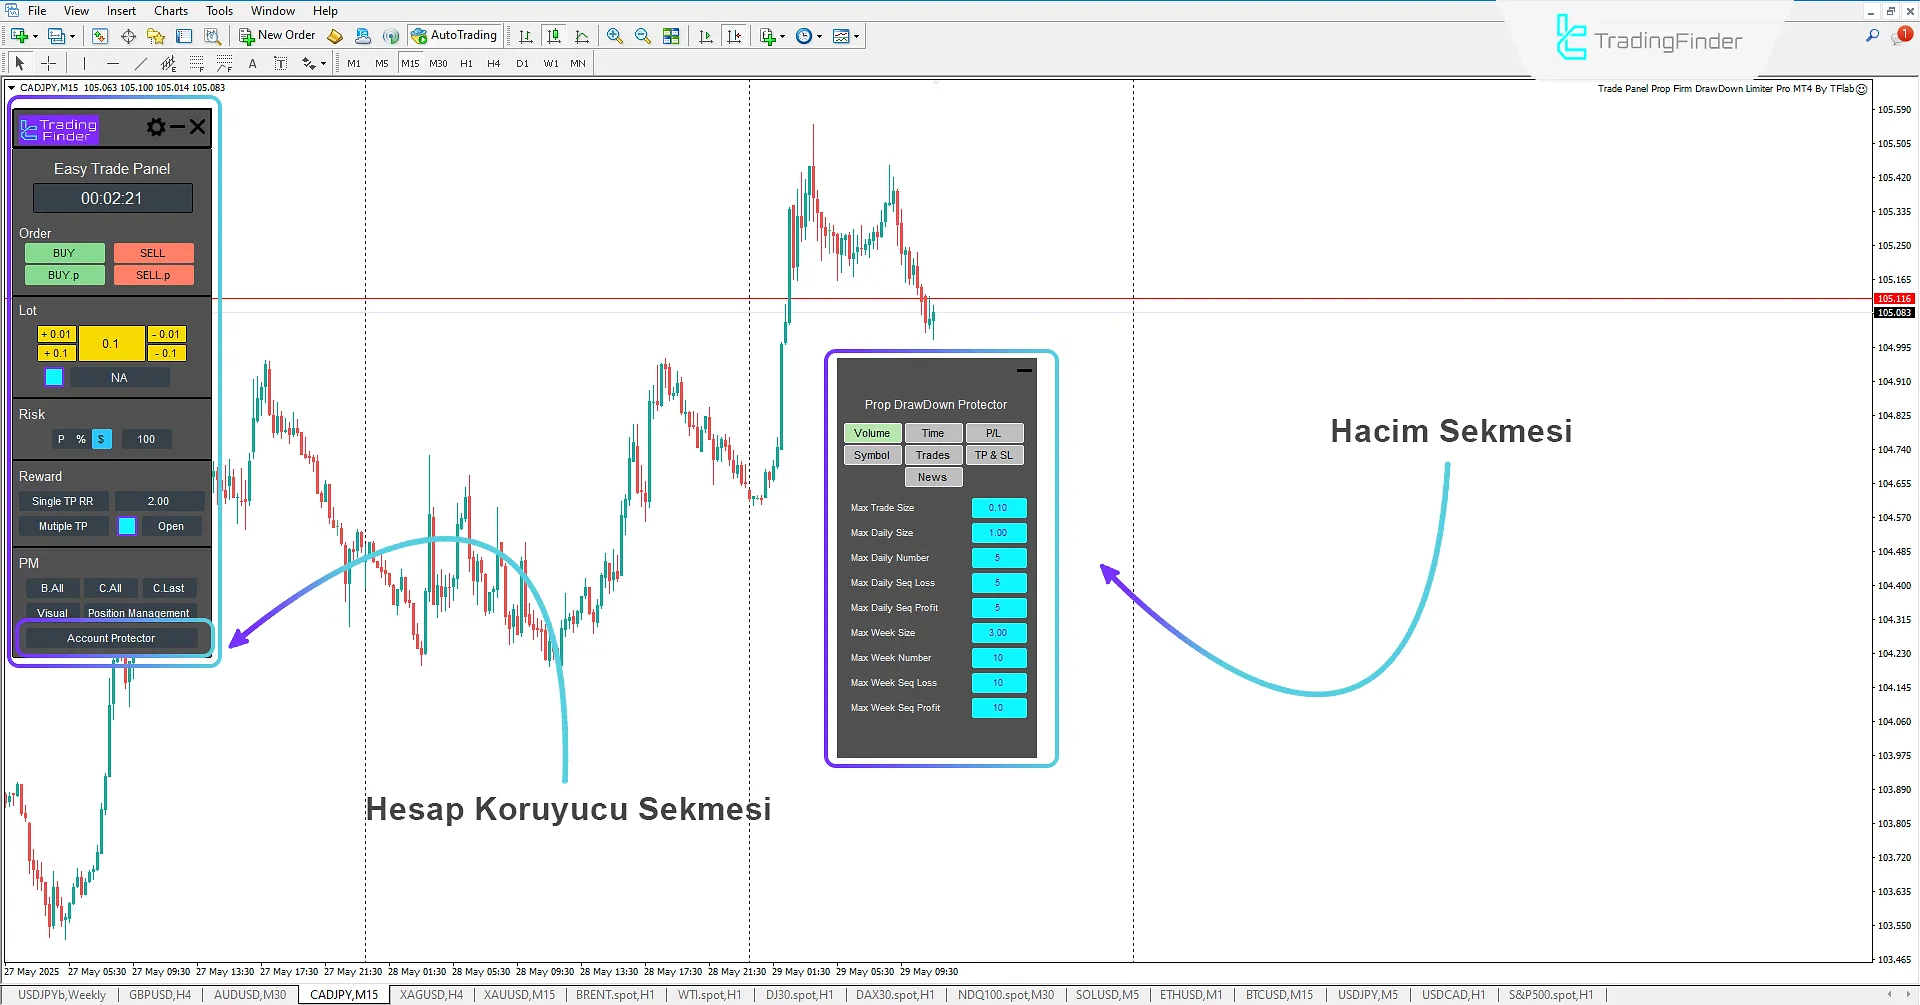Viewport: 1920px width, 1005px height.
Task: Open the timeframes dropdown arrow
Action: coord(820,36)
